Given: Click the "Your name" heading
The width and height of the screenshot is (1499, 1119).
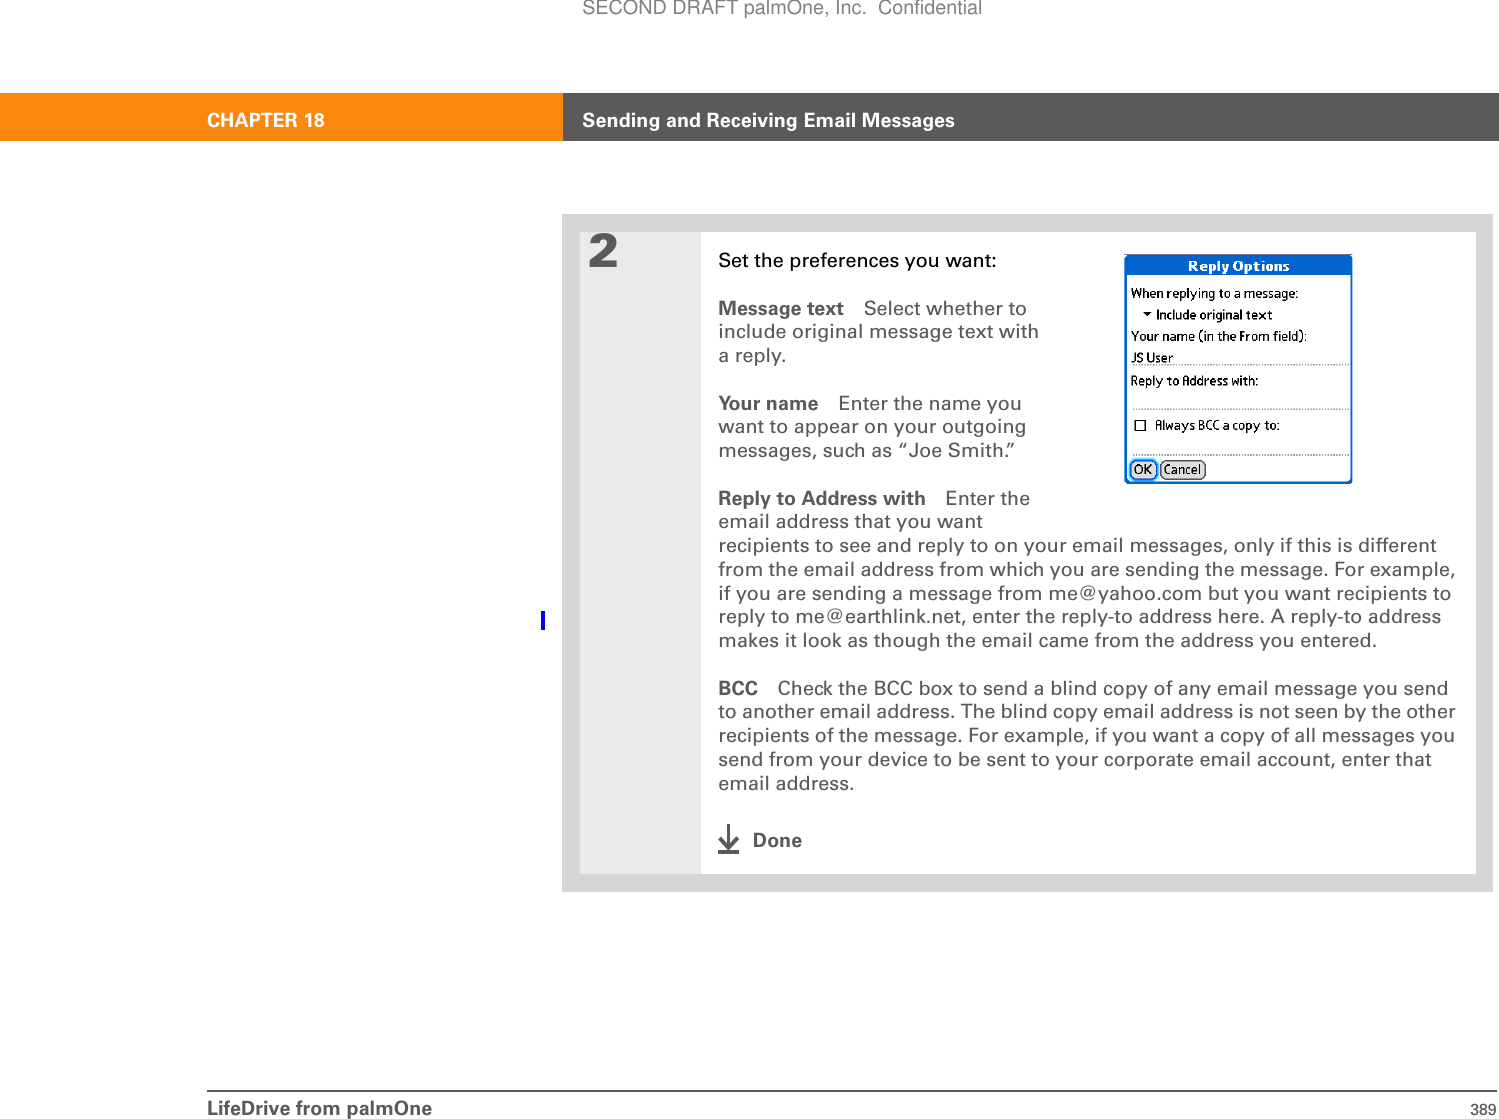Looking at the screenshot, I should pyautogui.click(x=768, y=404).
